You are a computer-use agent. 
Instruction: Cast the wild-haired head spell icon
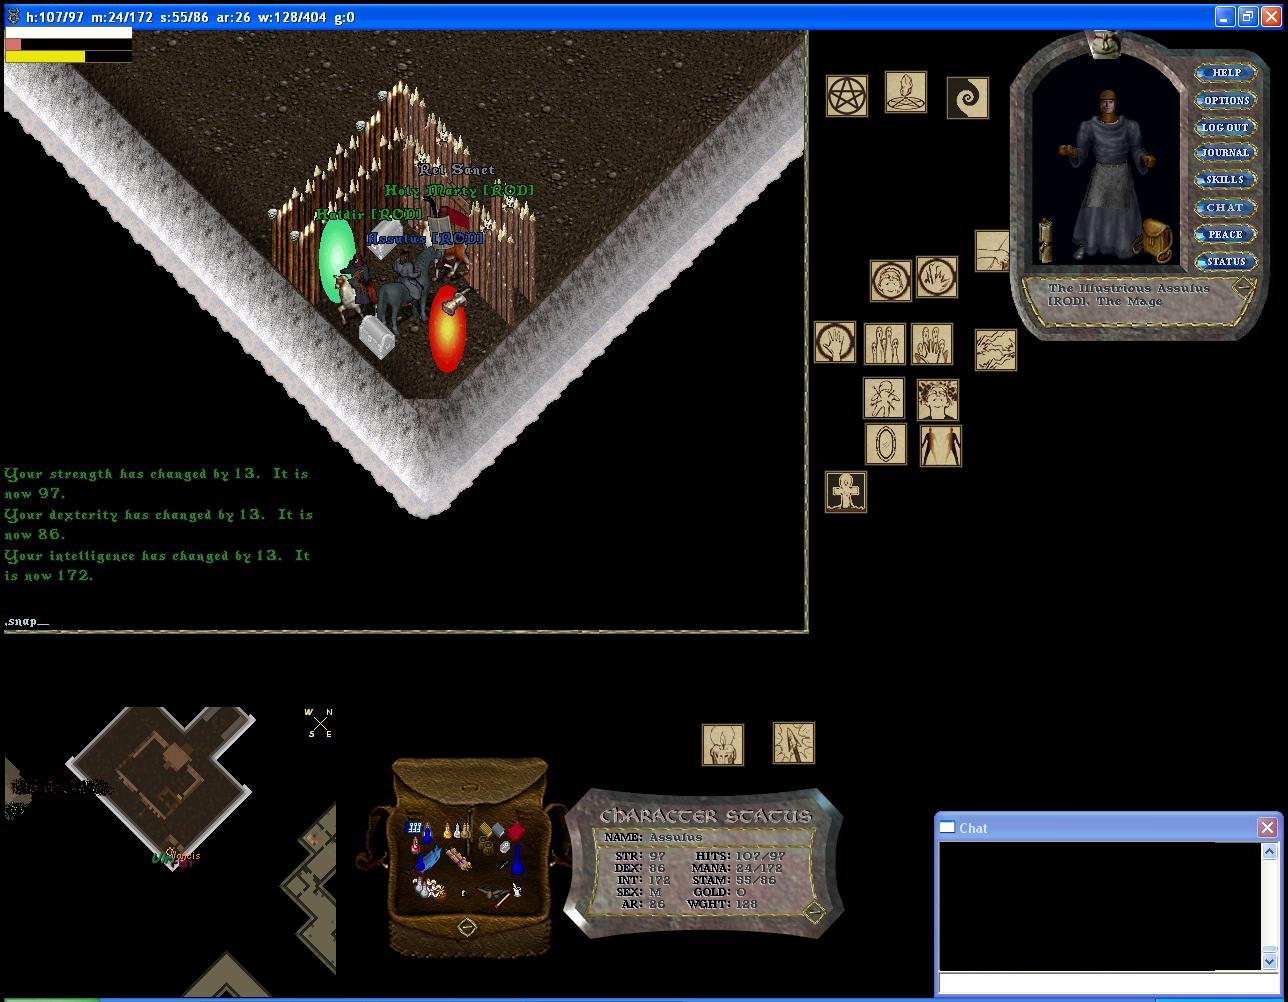click(x=938, y=399)
